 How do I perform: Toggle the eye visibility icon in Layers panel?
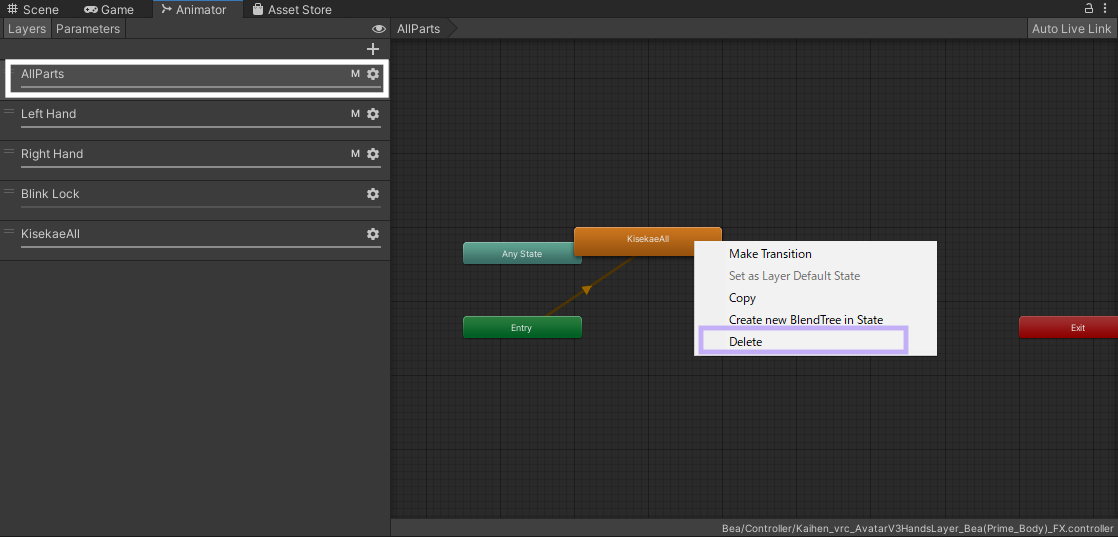[x=378, y=29]
